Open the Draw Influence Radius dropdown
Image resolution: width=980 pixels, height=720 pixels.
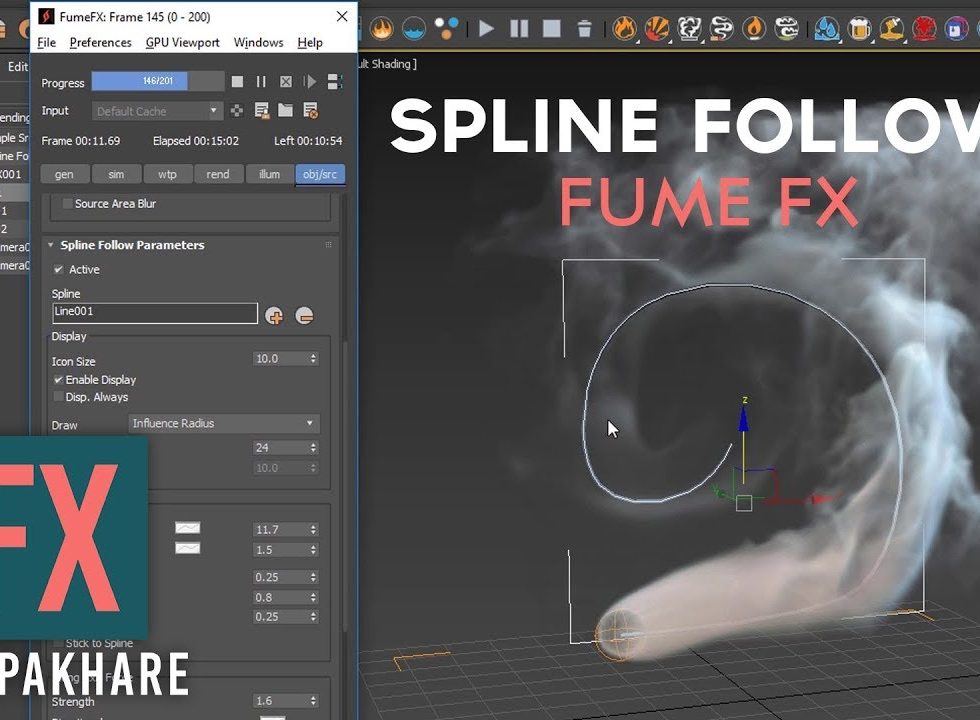pyautogui.click(x=224, y=423)
